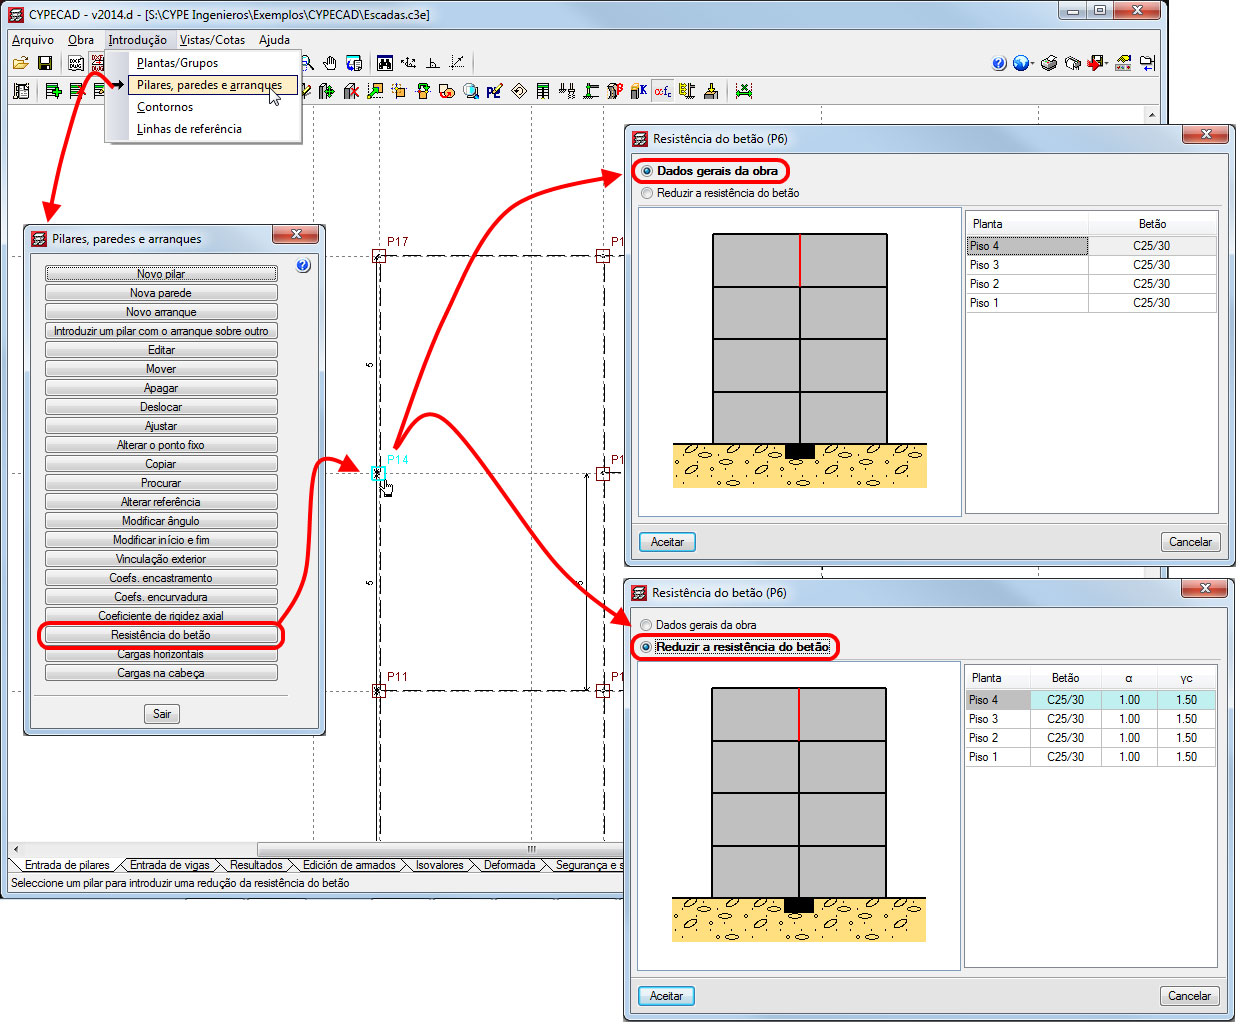Click the 'Modificar ângulo' button

pos(161,521)
